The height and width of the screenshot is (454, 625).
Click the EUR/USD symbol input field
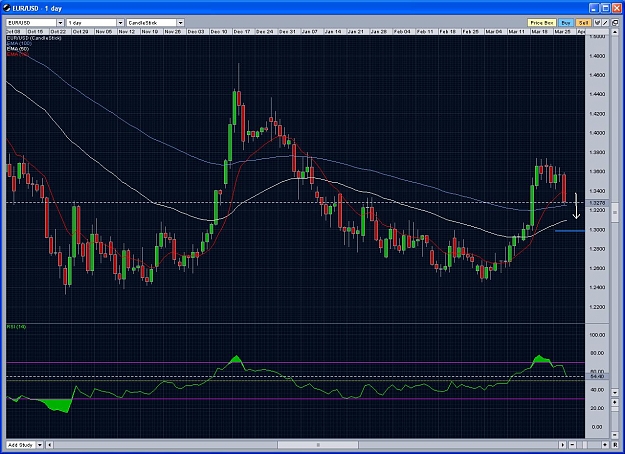[31, 23]
